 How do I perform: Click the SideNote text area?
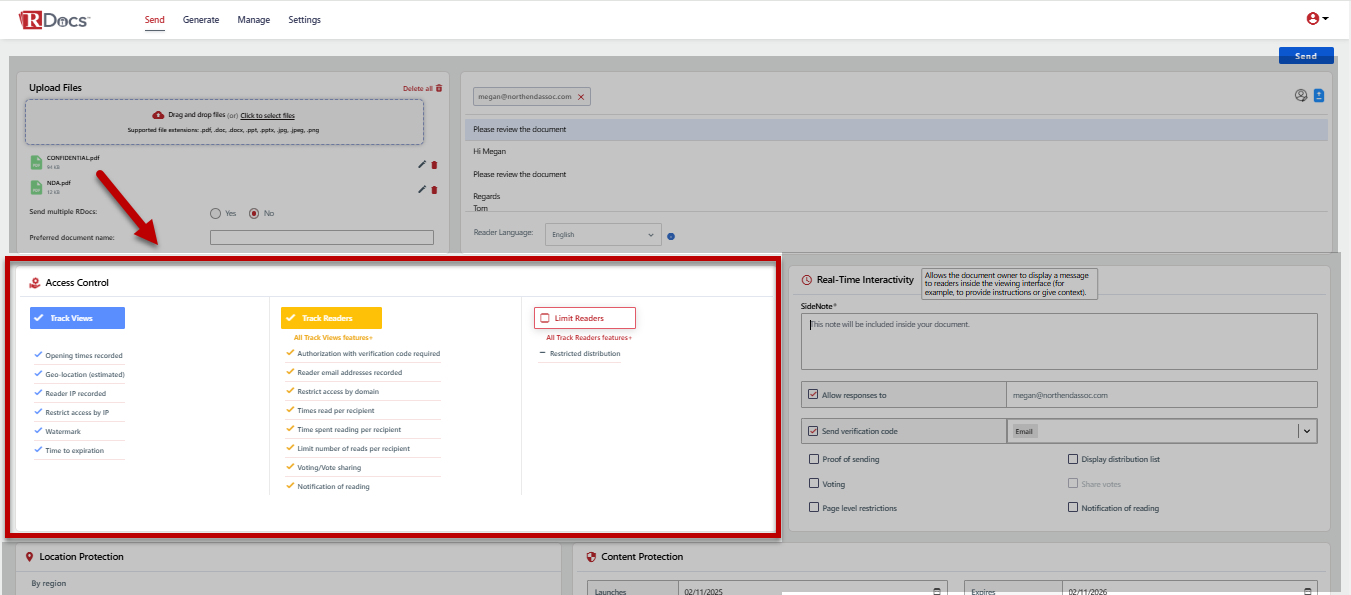pos(1059,342)
